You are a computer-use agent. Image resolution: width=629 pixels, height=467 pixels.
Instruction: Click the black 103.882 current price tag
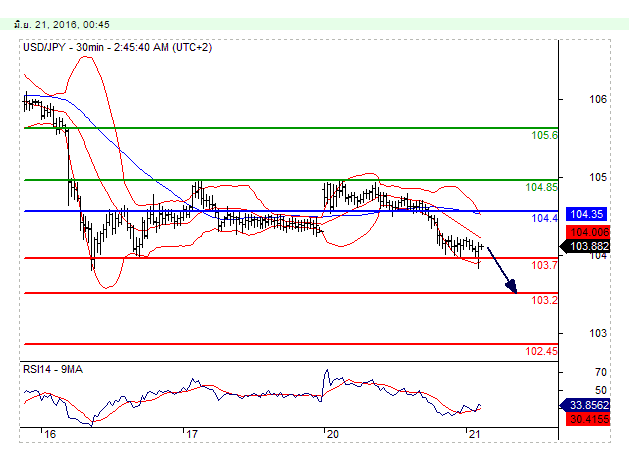pyautogui.click(x=585, y=246)
